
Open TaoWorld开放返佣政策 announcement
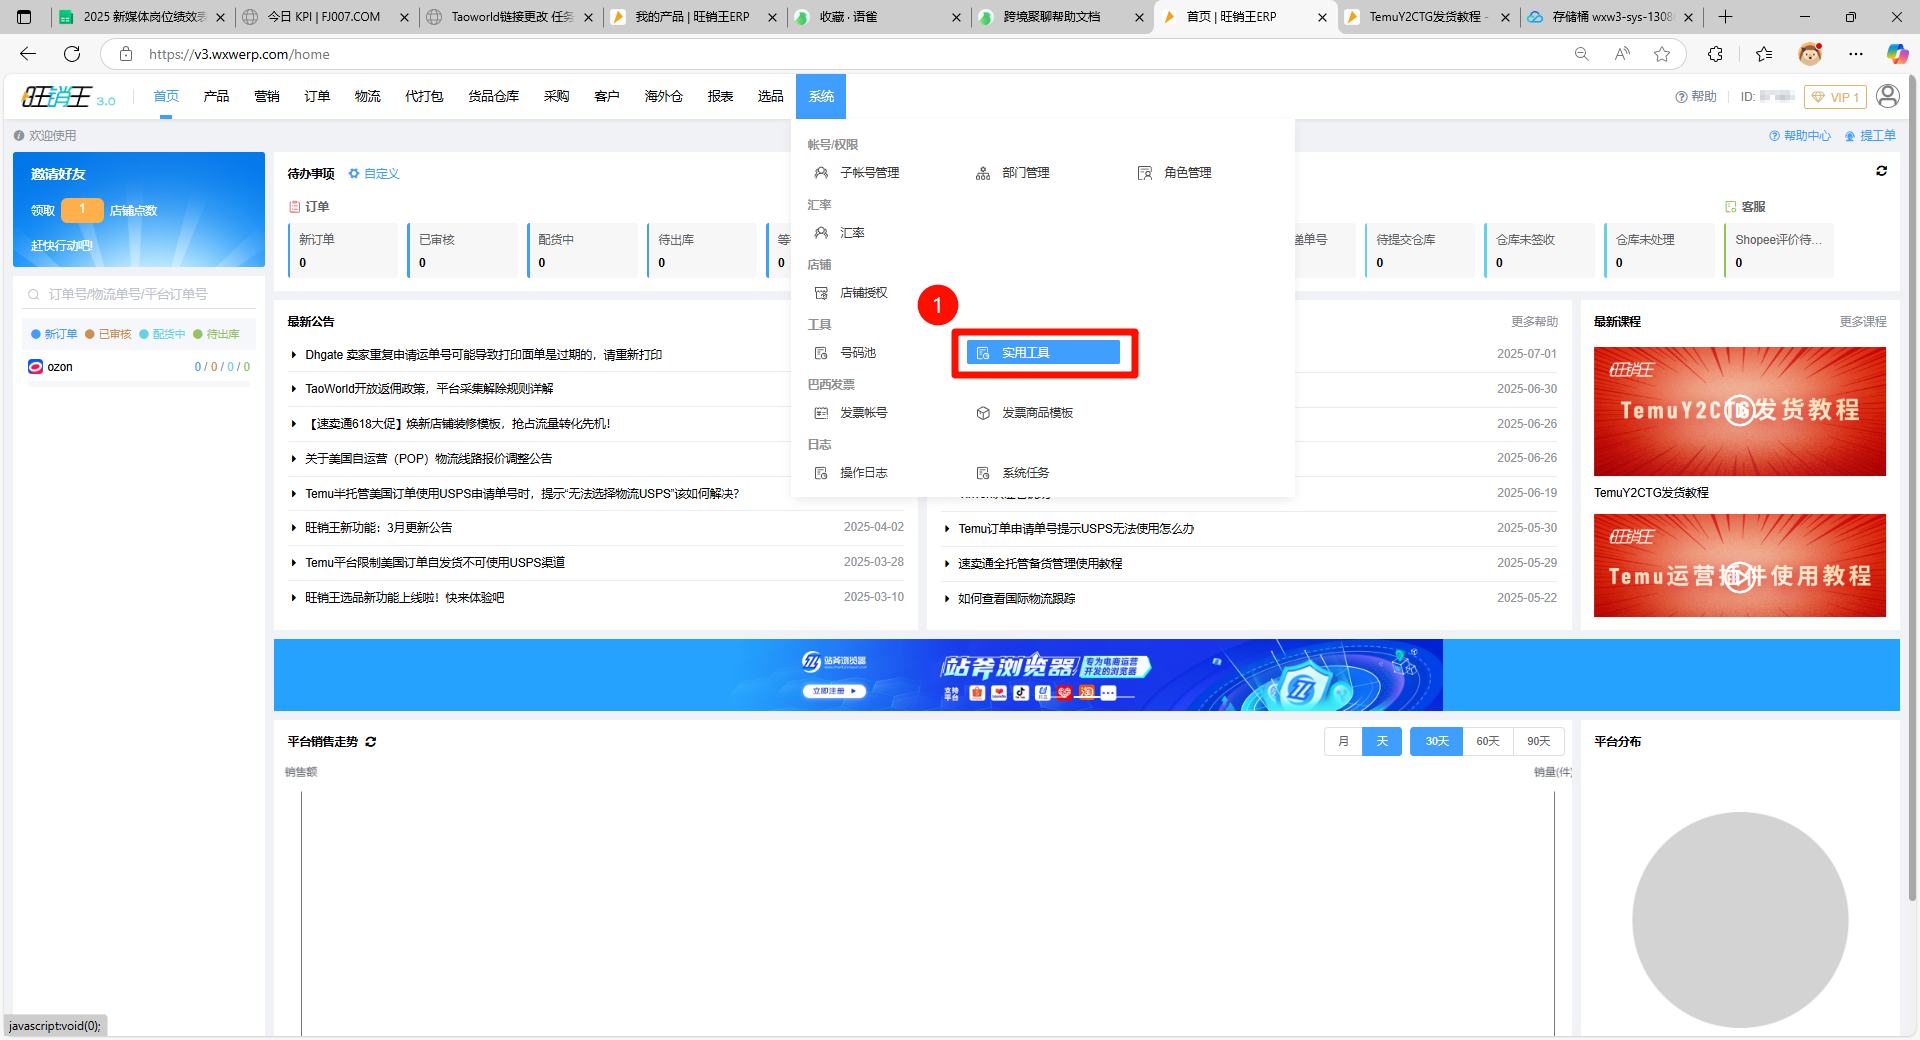click(429, 389)
